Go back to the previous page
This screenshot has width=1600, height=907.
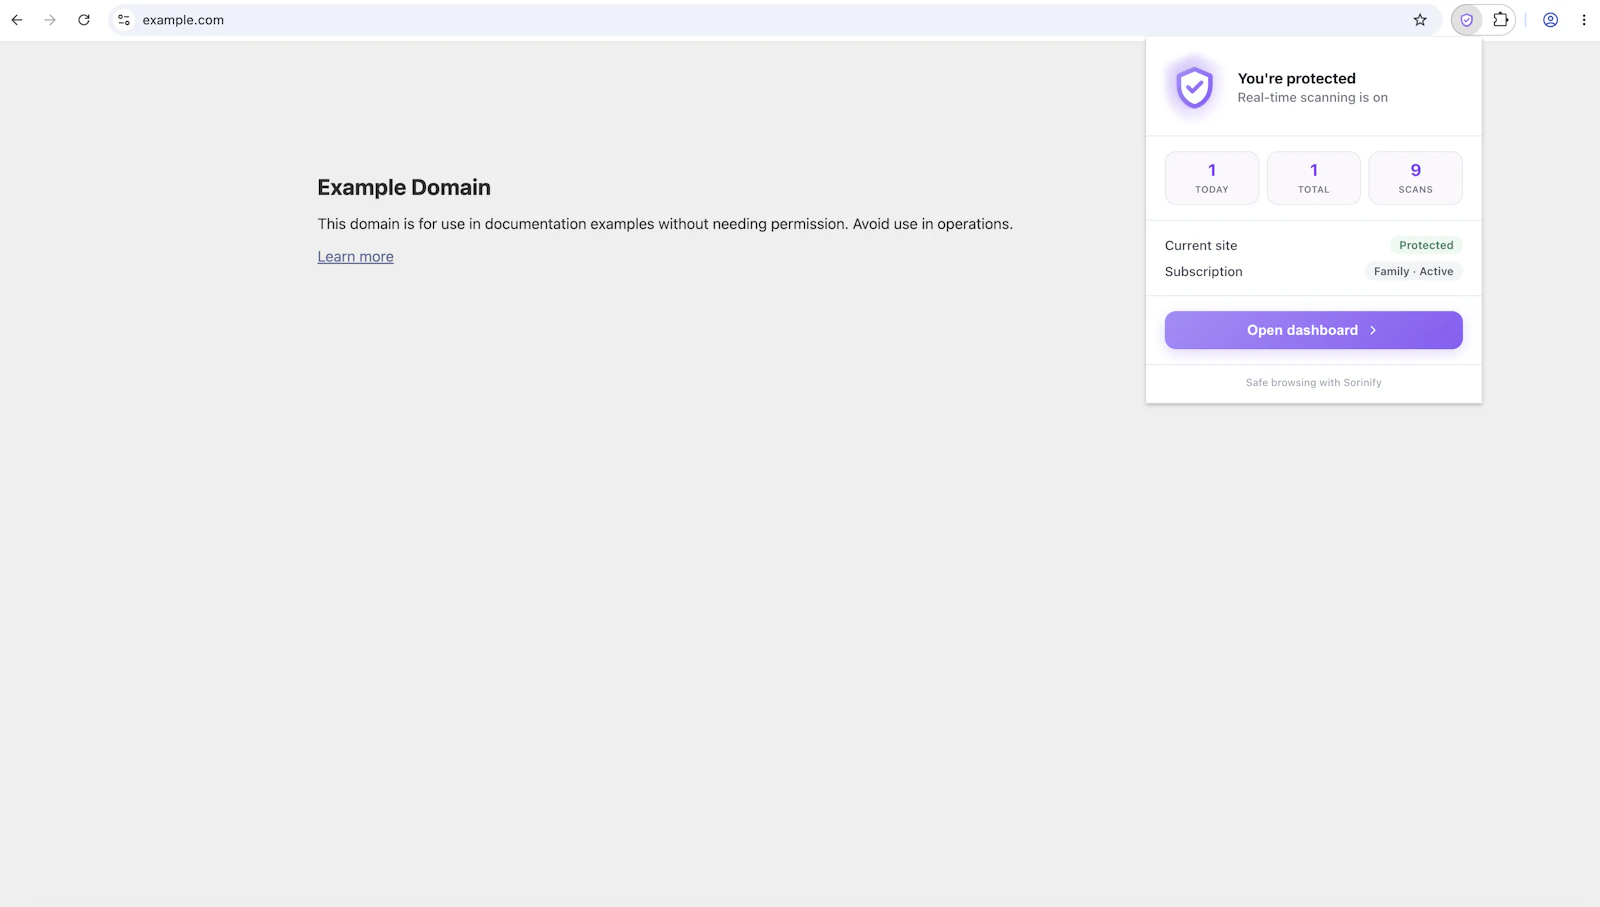17,20
